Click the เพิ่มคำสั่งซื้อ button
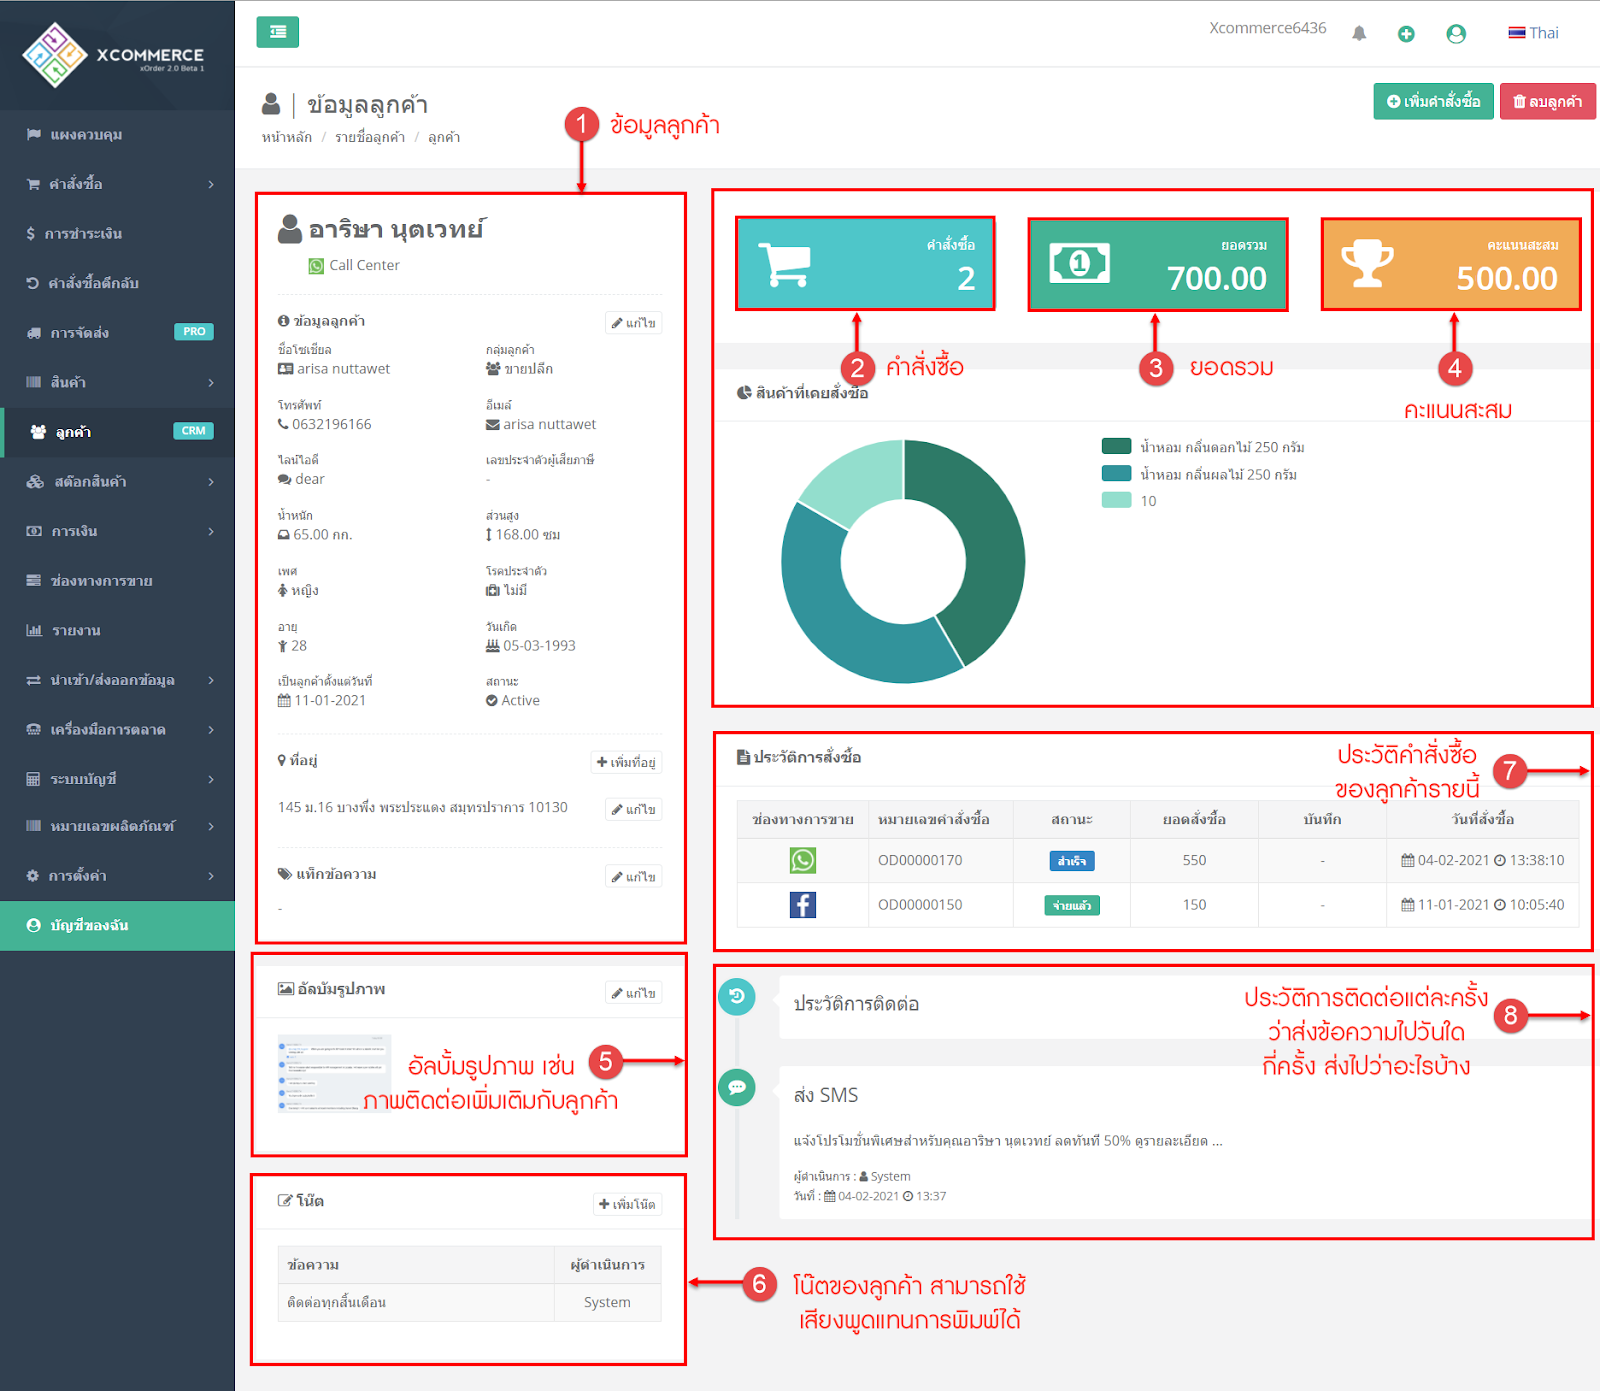This screenshot has height=1391, width=1600. coord(1433,101)
